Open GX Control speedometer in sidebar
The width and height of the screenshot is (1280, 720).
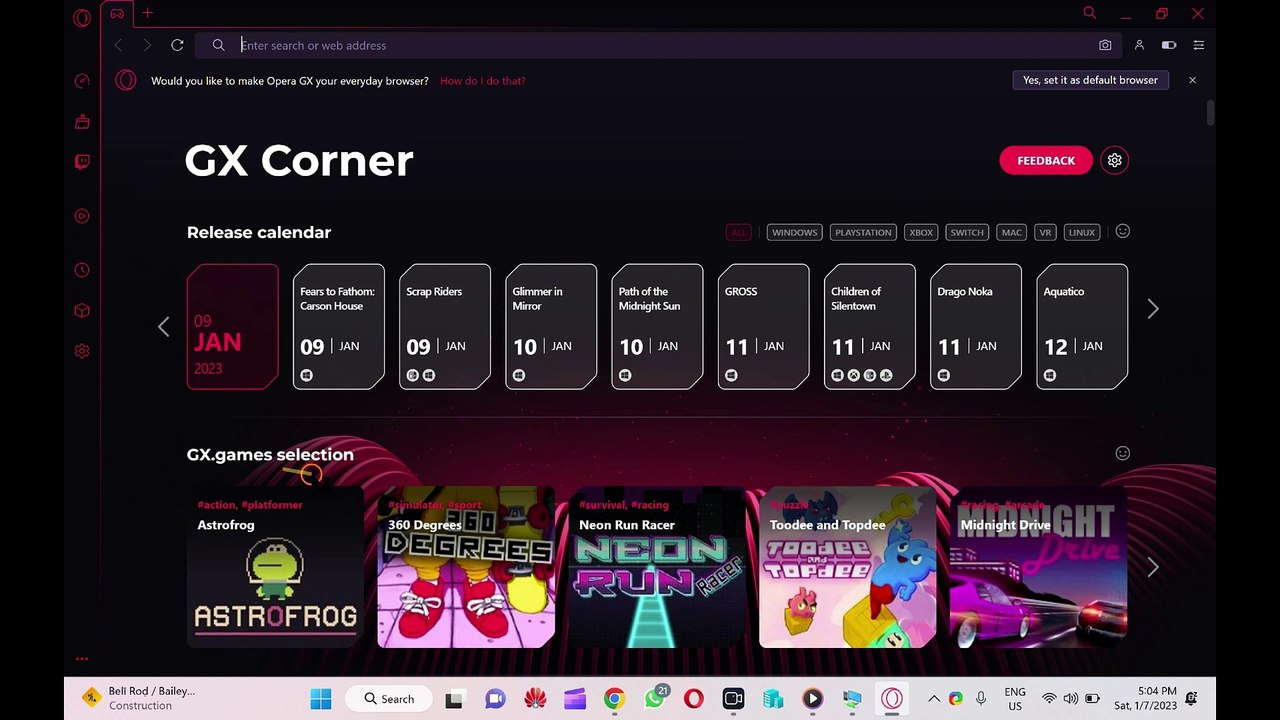pyautogui.click(x=82, y=81)
